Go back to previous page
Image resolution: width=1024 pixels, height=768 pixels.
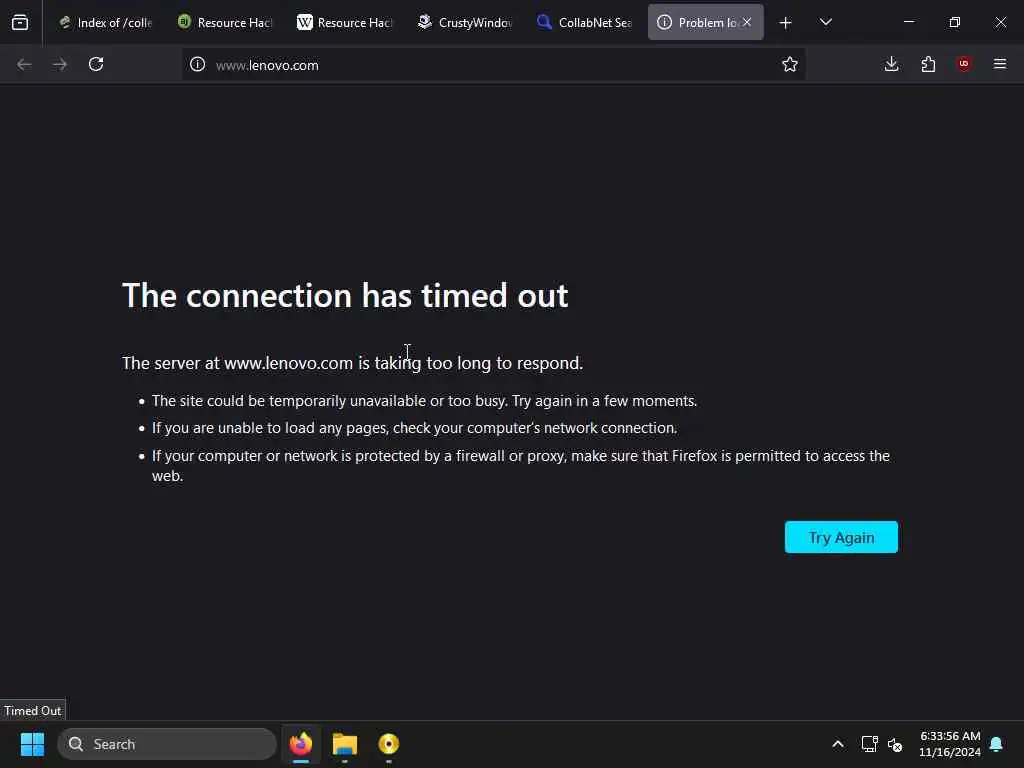click(24, 64)
